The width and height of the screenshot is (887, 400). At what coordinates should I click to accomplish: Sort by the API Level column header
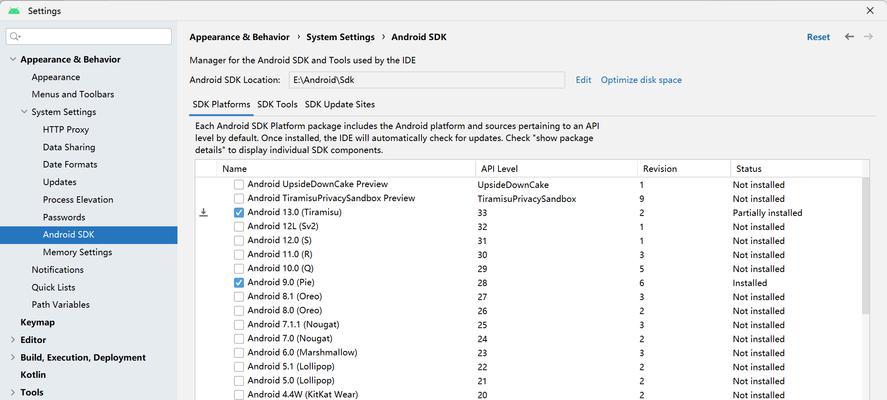[557, 169]
